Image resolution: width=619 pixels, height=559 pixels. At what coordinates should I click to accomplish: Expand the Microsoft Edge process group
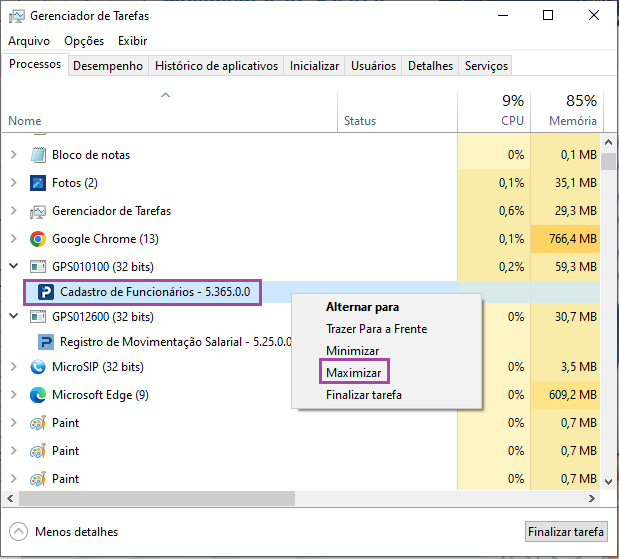click(x=13, y=395)
